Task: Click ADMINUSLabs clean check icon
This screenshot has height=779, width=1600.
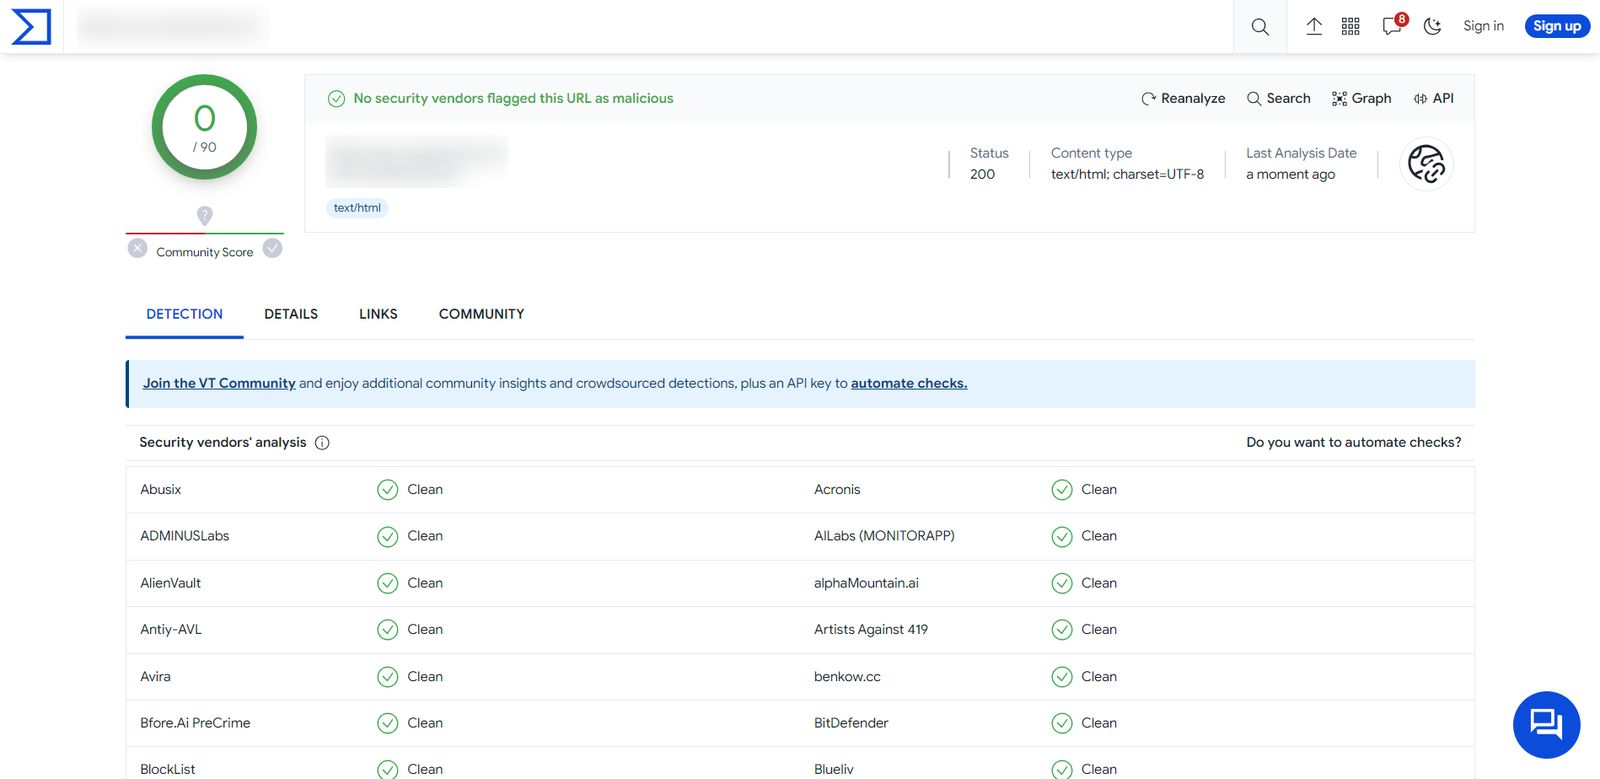Action: [387, 537]
